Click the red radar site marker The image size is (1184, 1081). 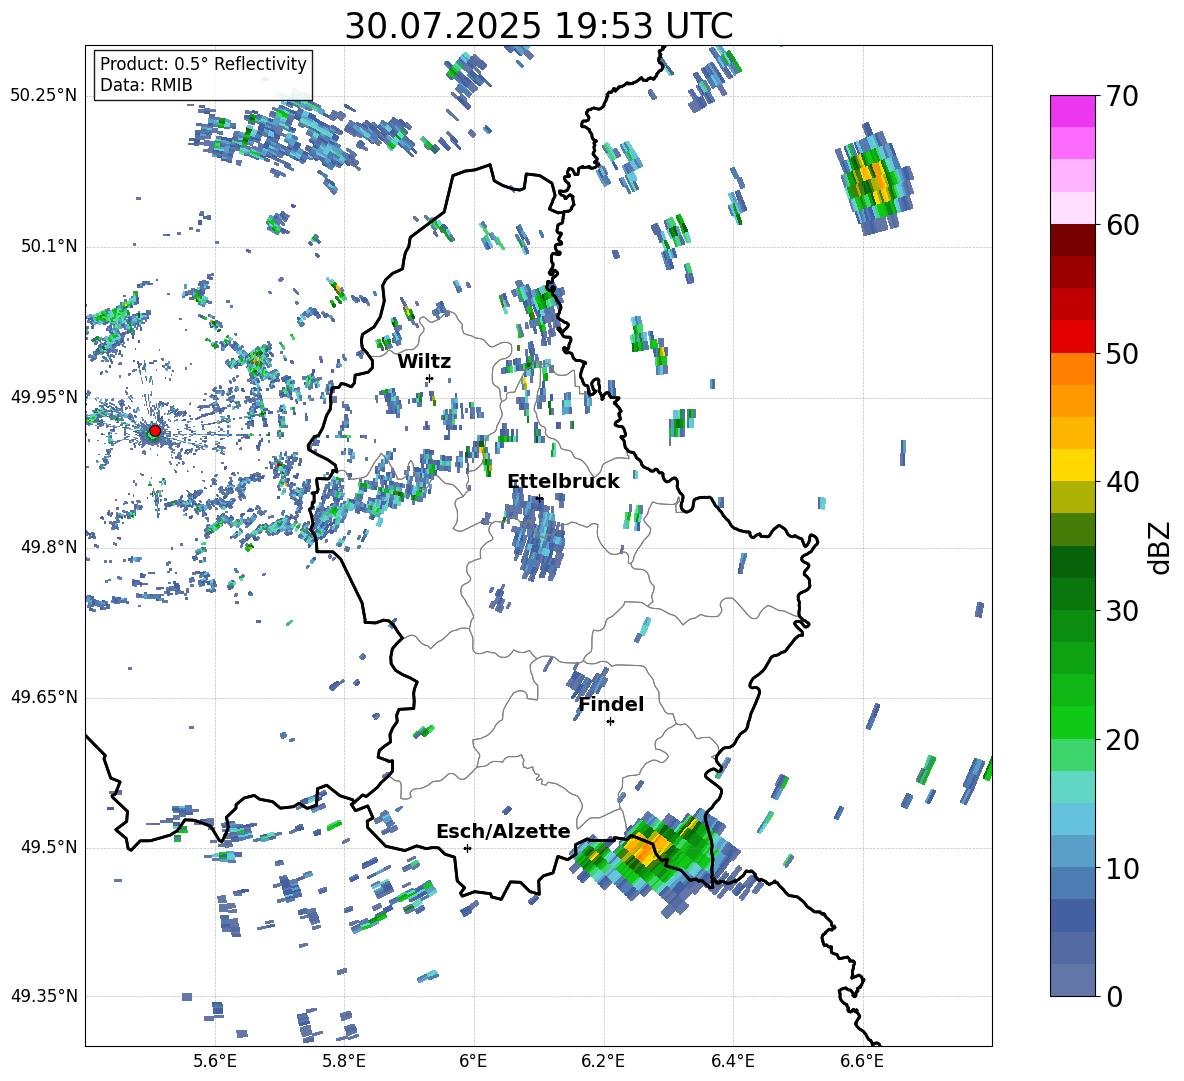(154, 431)
